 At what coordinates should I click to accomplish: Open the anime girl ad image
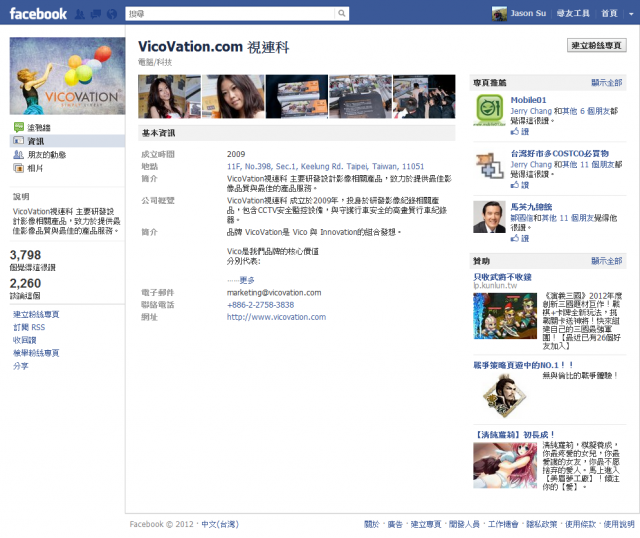click(x=505, y=466)
